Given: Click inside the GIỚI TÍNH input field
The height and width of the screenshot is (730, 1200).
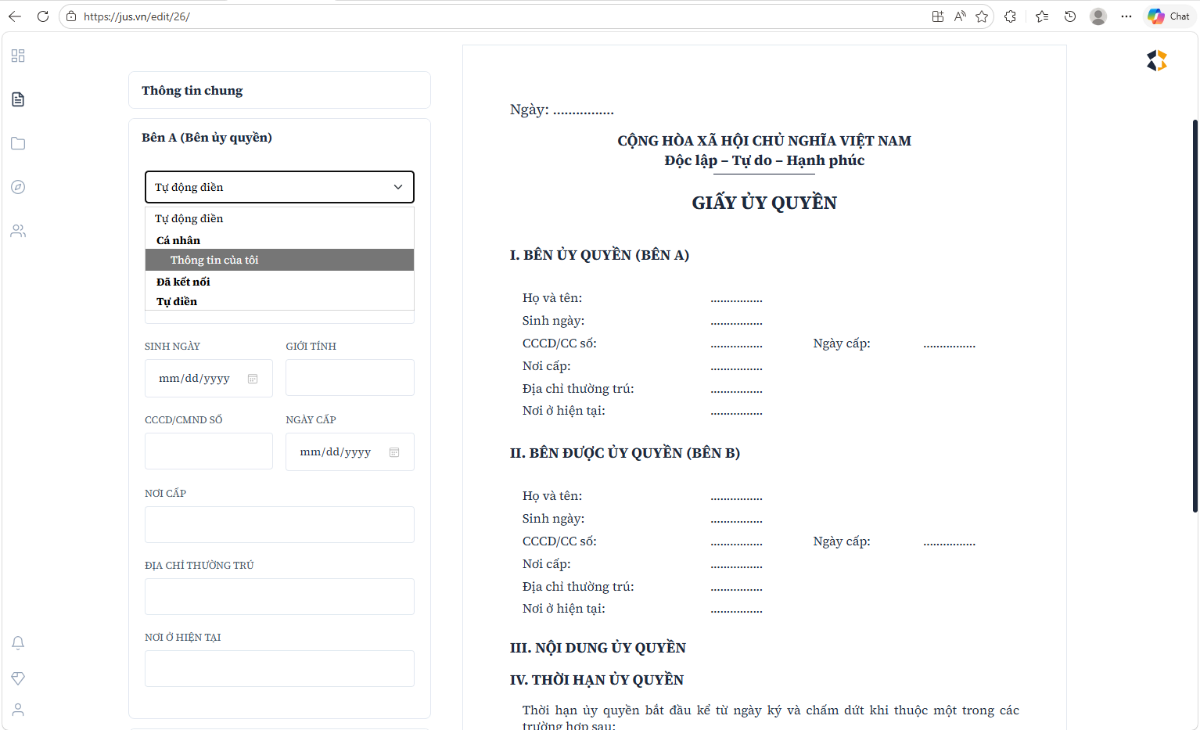Looking at the screenshot, I should pos(349,377).
